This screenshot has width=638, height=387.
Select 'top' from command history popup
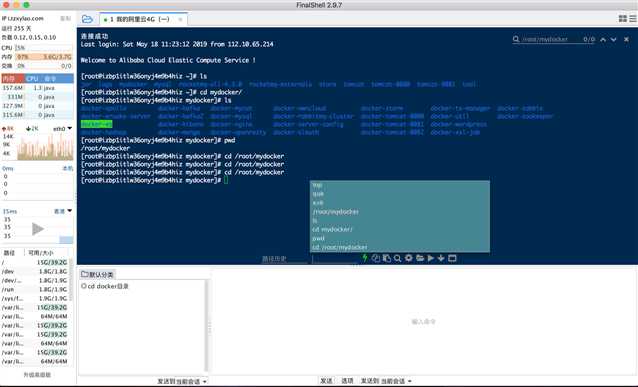point(400,185)
